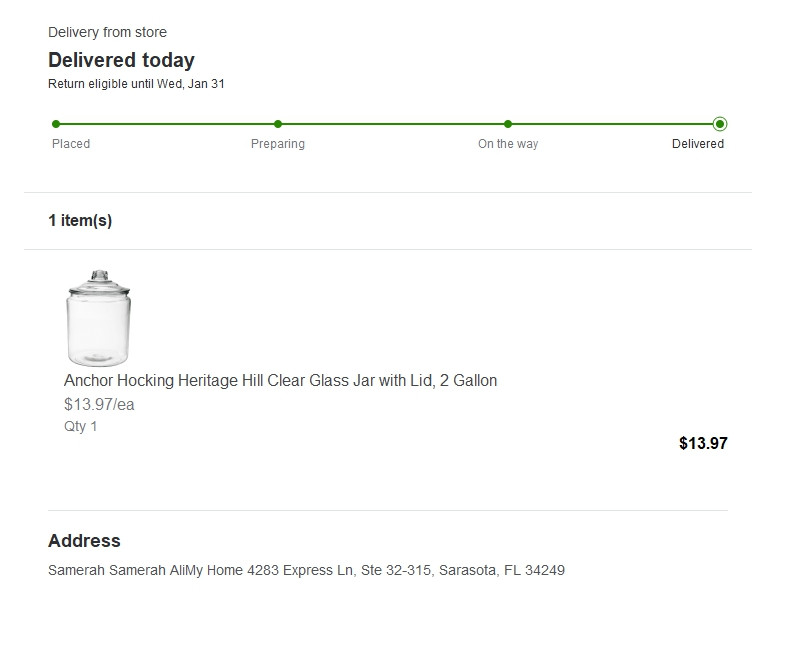Click the bold $13.97 item total
Screen dimensions: 800x646
pos(703,443)
